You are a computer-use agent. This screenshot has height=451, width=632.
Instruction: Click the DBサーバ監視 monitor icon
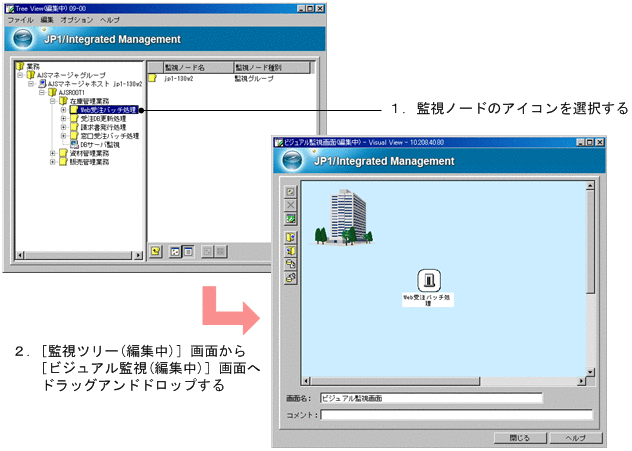click(x=74, y=144)
